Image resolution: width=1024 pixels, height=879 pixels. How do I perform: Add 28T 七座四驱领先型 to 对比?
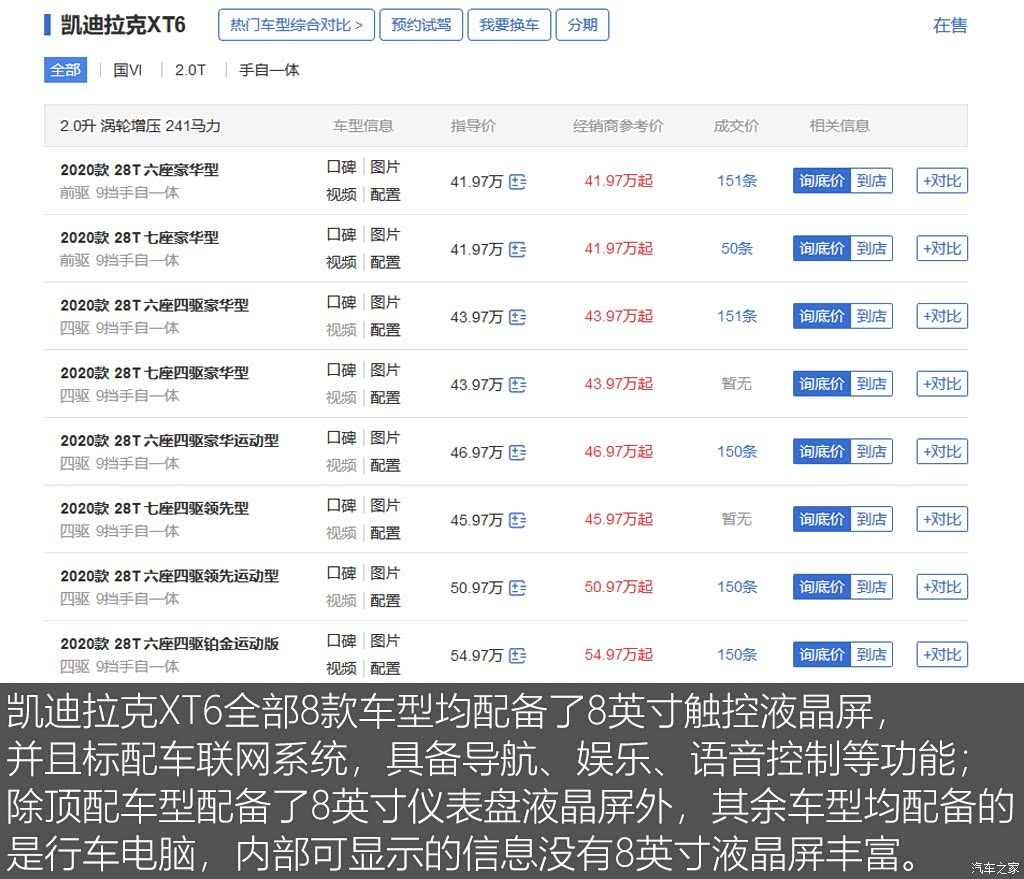pyautogui.click(x=942, y=520)
